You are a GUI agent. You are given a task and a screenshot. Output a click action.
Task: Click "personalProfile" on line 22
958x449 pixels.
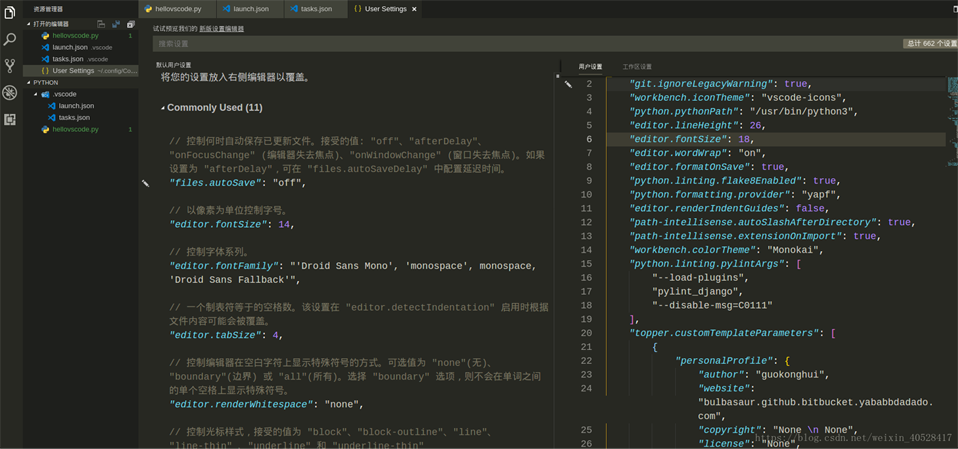pos(724,360)
